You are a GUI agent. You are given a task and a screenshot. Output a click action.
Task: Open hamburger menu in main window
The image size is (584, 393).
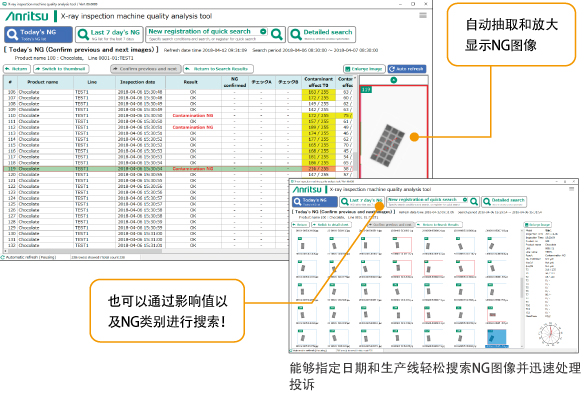[x=423, y=15]
